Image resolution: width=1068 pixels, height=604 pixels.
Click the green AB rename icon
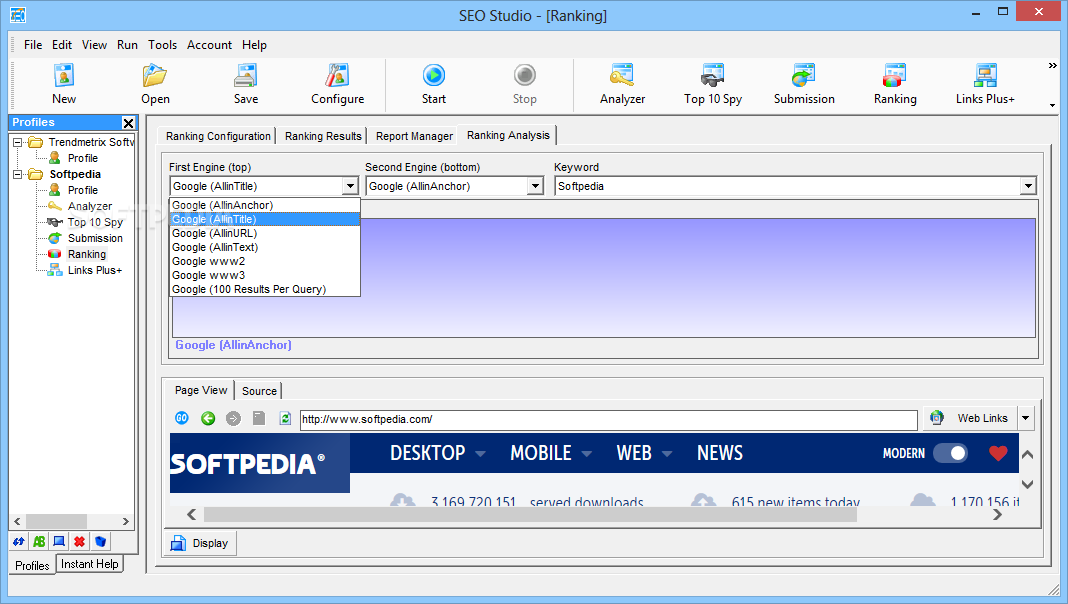click(x=39, y=541)
